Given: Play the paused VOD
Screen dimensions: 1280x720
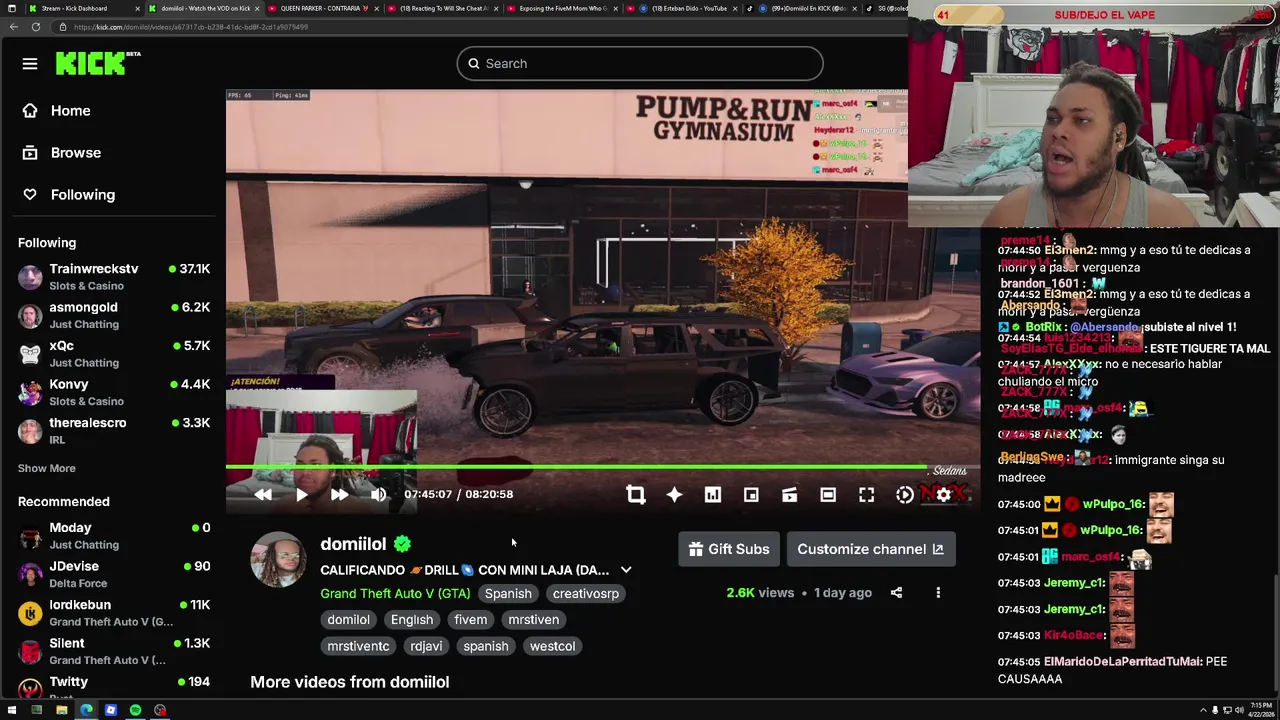Looking at the screenshot, I should [301, 494].
